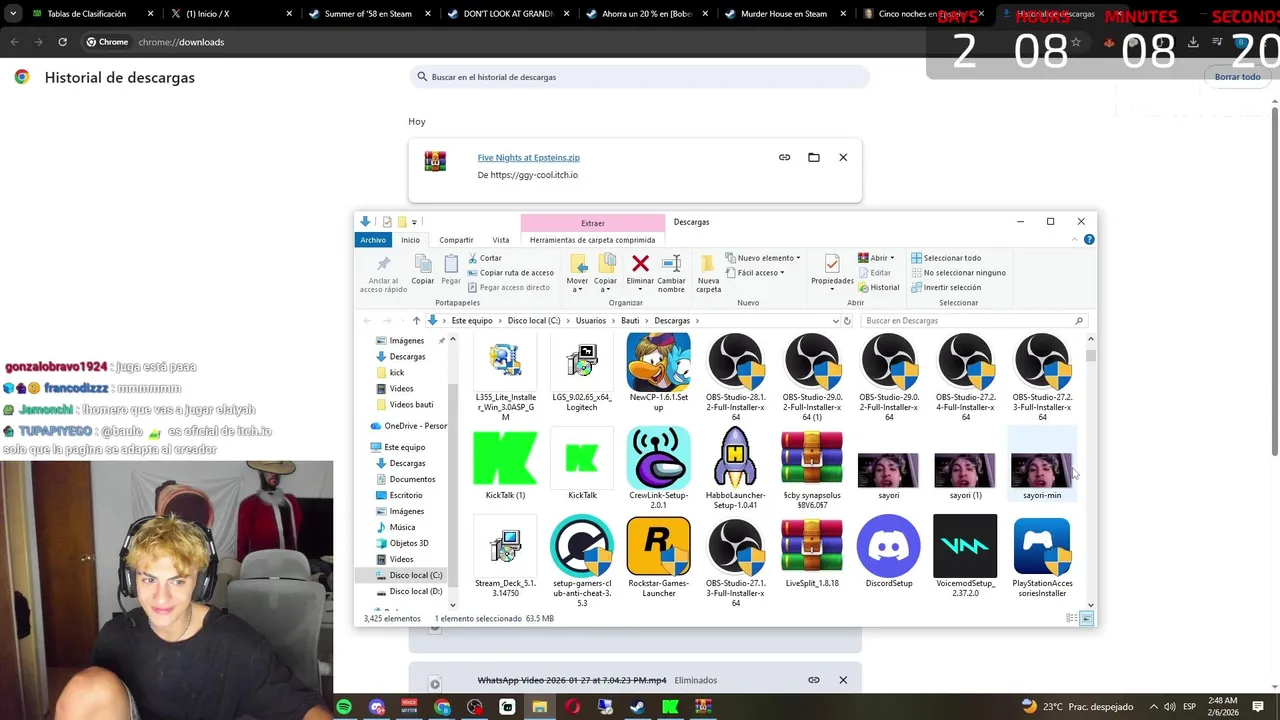
Task: Switch to the Vista ribbon tab
Action: tap(501, 240)
